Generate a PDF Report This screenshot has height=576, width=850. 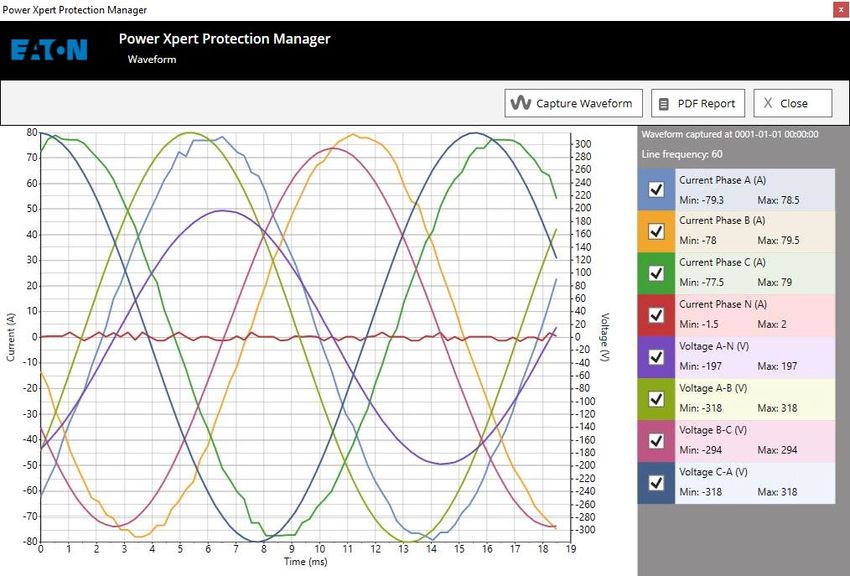698,103
